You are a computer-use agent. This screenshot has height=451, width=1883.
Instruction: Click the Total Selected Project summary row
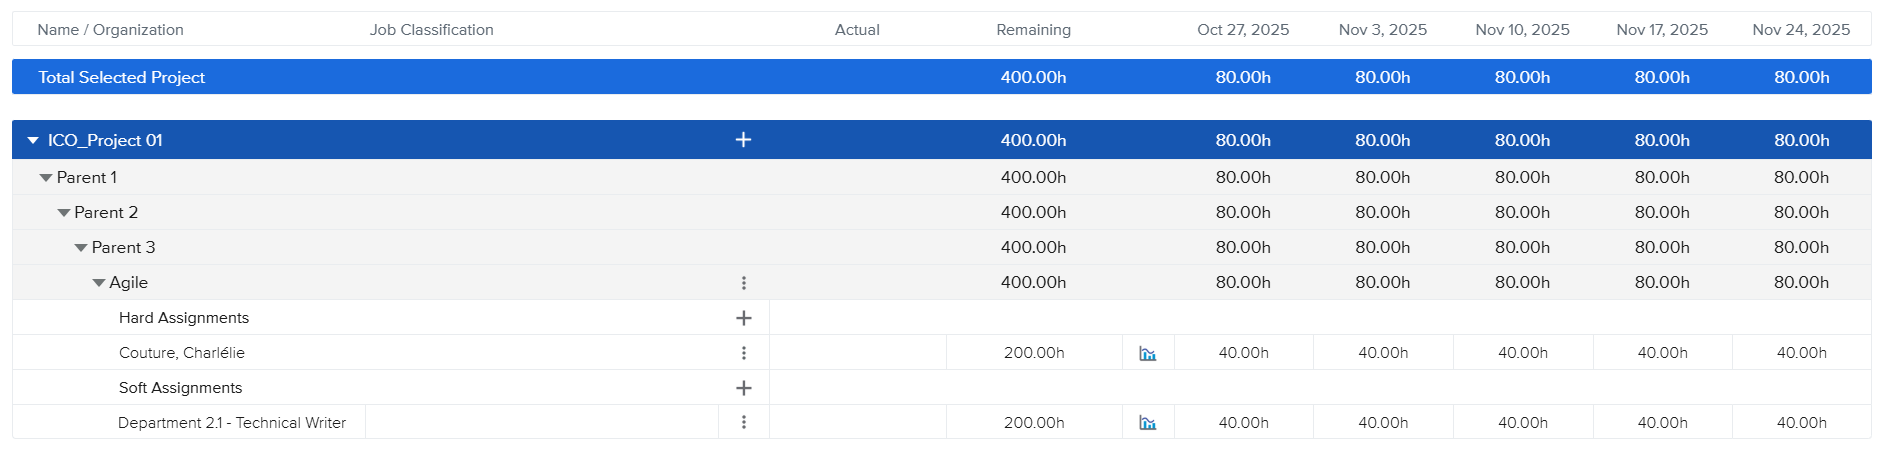pos(121,77)
